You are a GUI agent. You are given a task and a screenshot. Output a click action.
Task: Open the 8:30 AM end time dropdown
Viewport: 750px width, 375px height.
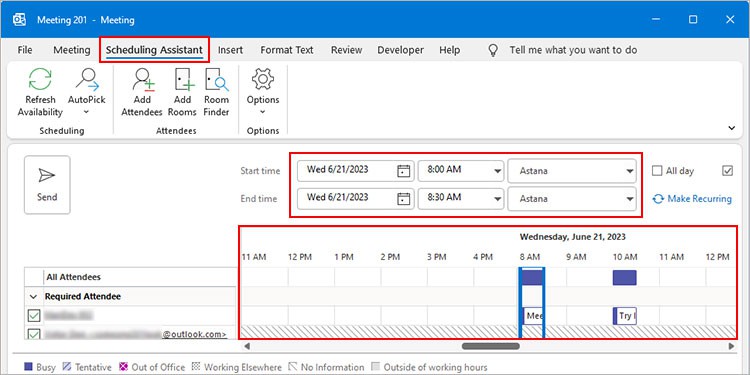click(498, 199)
